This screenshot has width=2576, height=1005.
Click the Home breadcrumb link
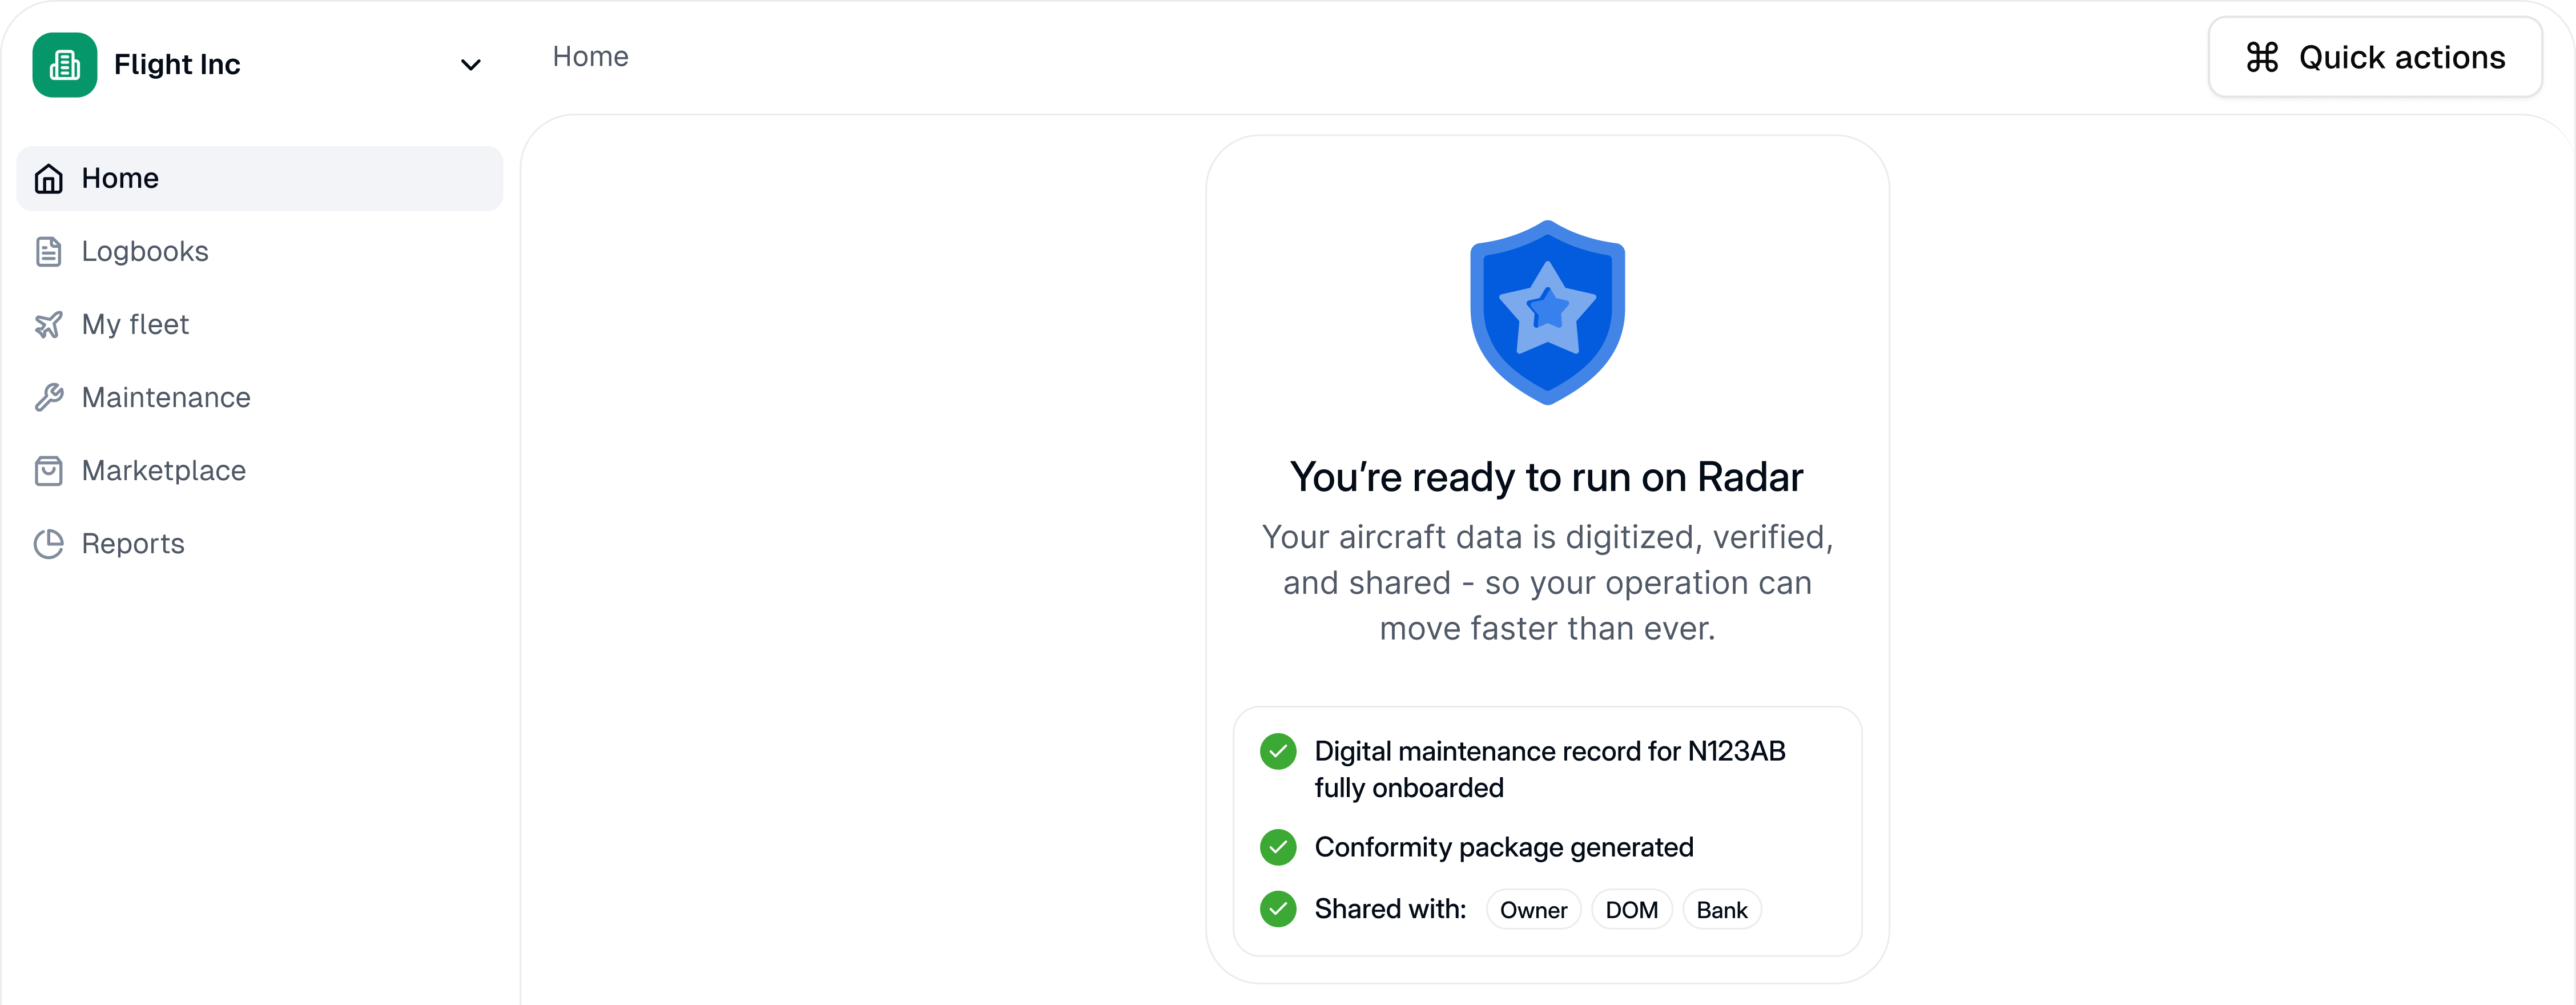591,57
